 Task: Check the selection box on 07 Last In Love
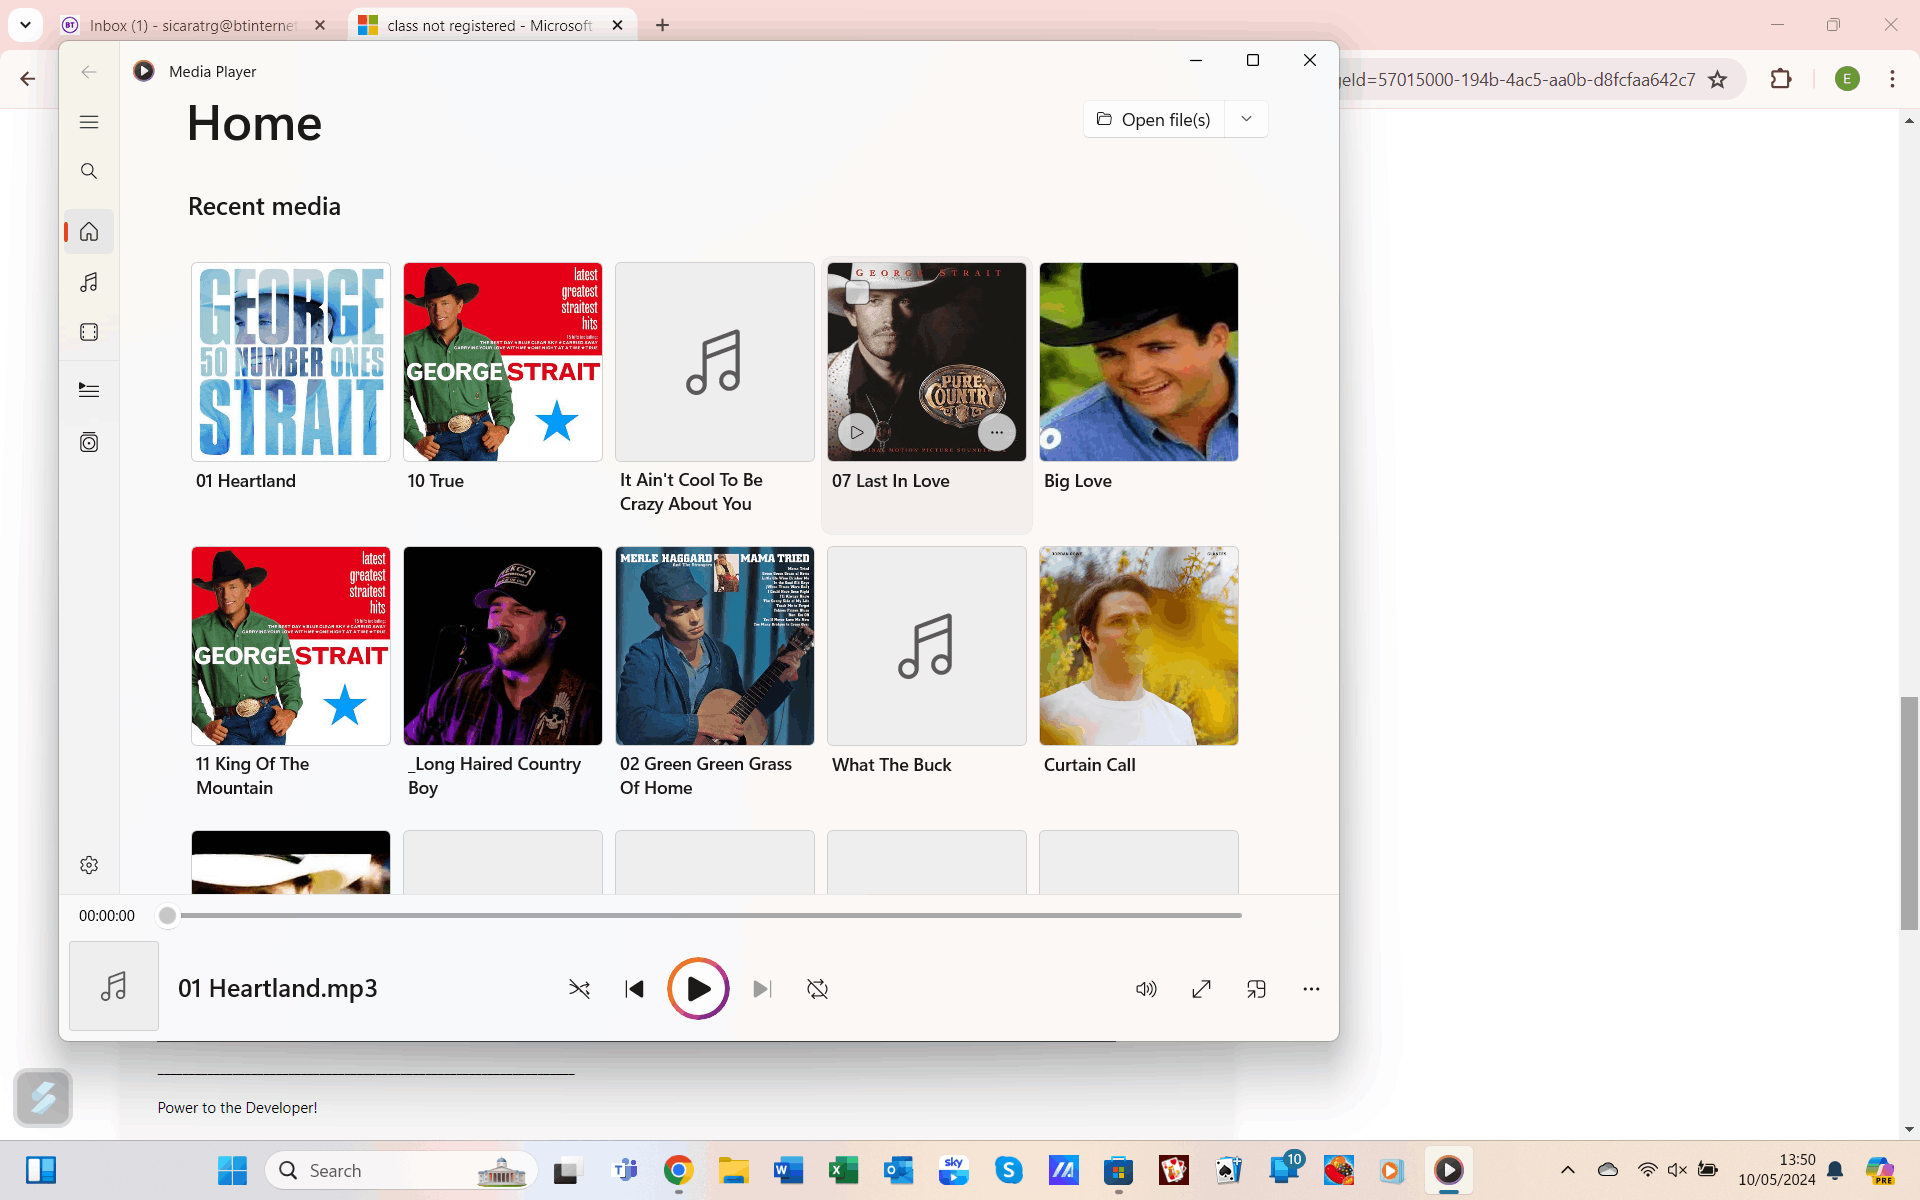(x=857, y=293)
